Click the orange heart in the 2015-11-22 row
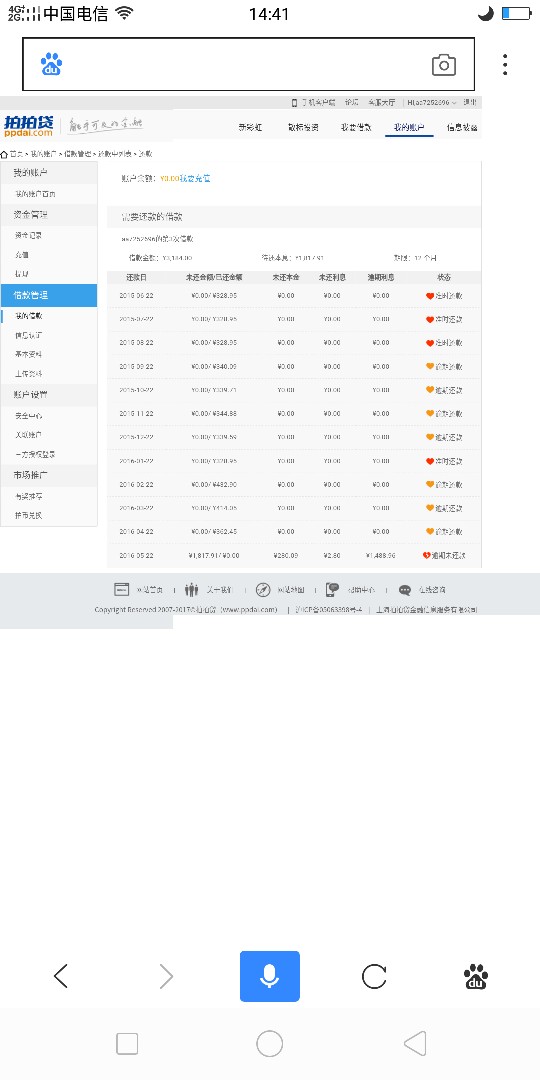540x1080 pixels. click(x=430, y=413)
